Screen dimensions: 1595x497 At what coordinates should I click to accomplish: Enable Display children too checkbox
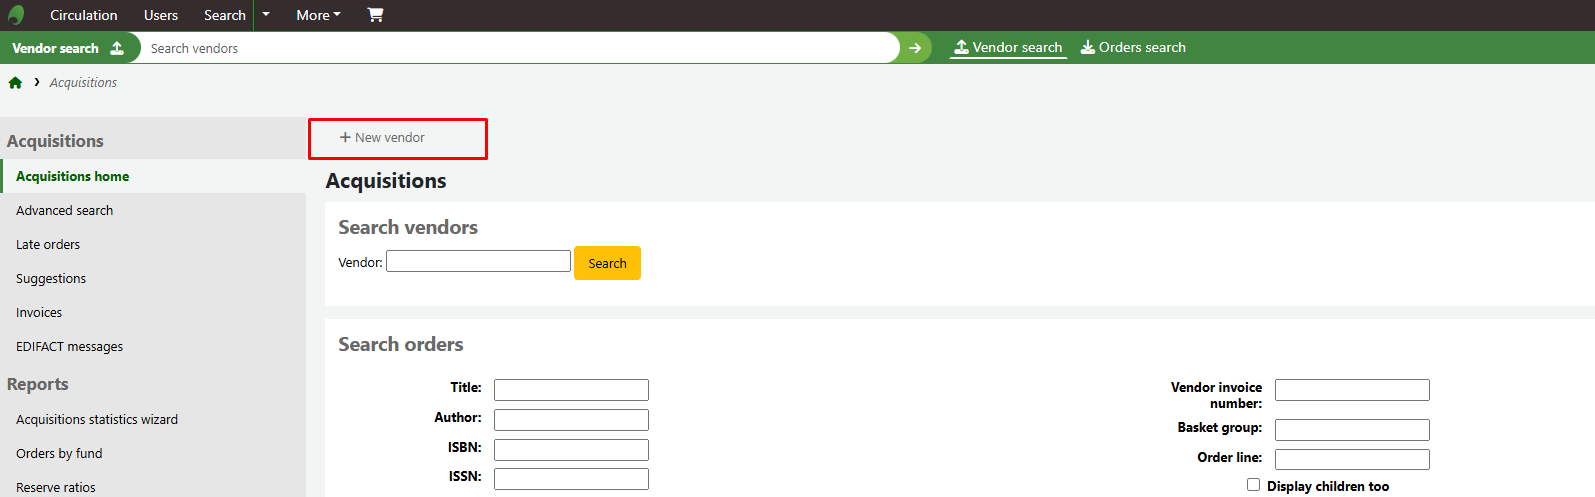tap(1253, 484)
